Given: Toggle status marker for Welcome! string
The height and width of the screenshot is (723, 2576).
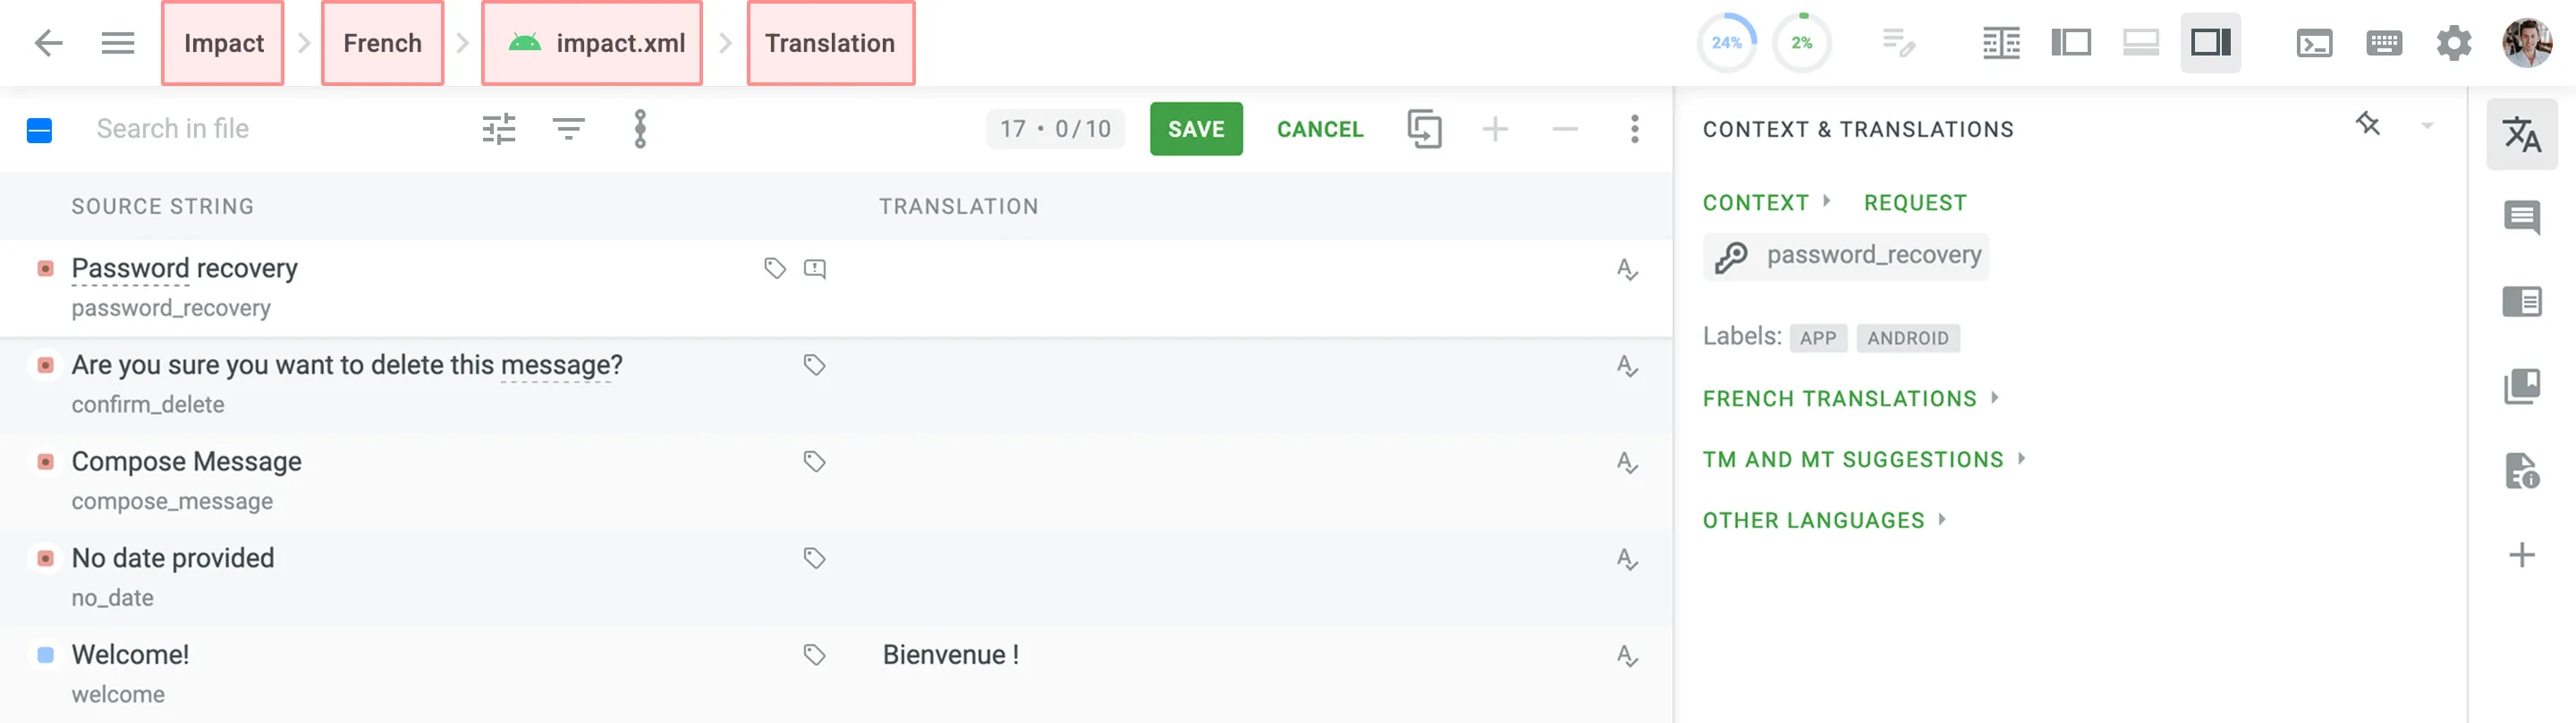Looking at the screenshot, I should [45, 655].
